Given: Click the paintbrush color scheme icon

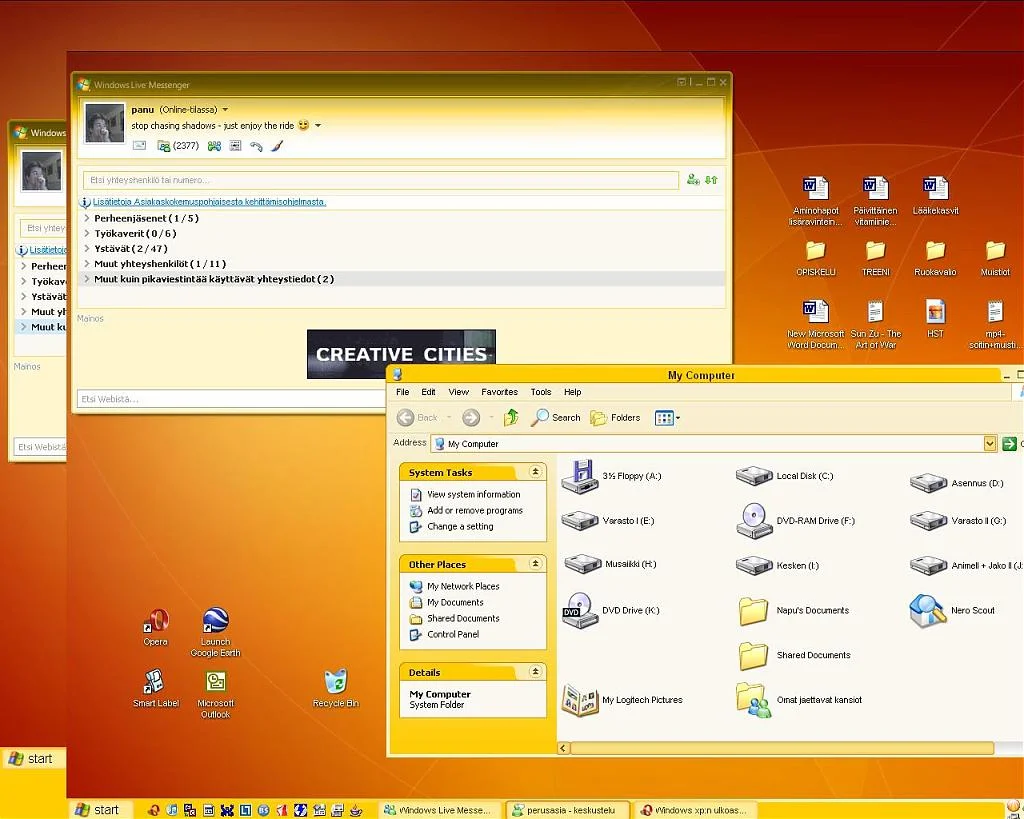Looking at the screenshot, I should click(277, 146).
